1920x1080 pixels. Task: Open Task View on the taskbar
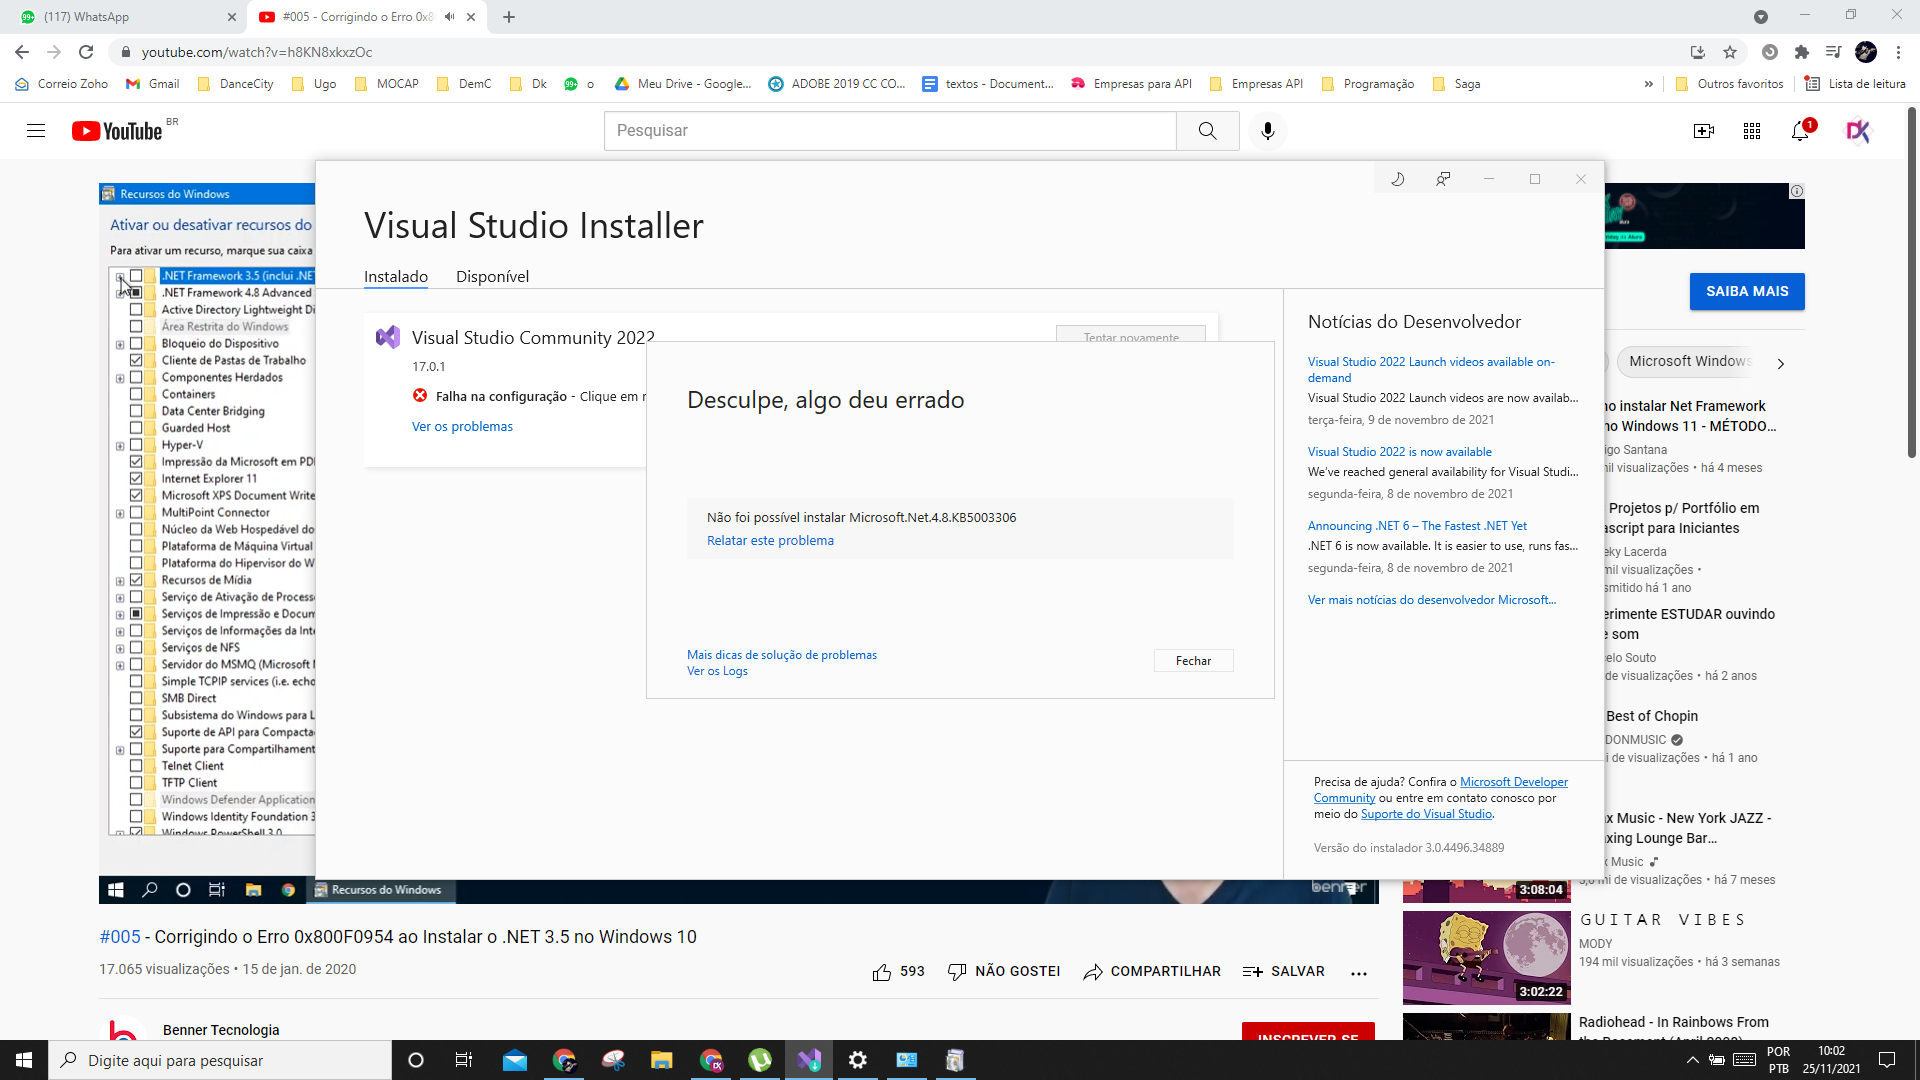tap(464, 1060)
